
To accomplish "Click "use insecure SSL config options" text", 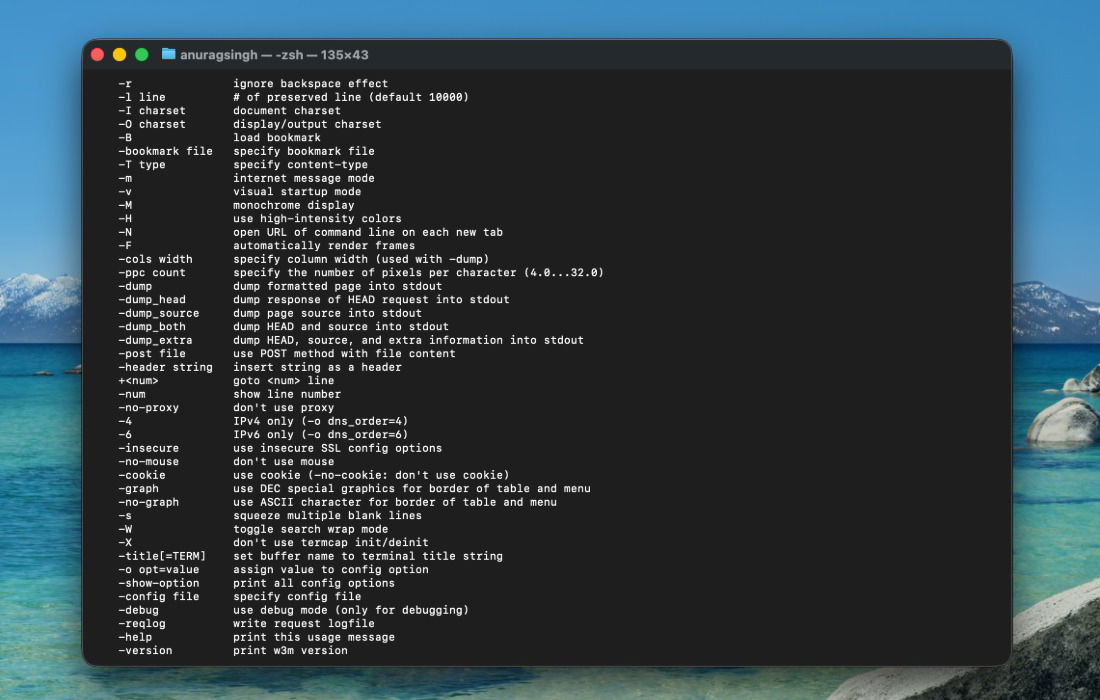I will pos(337,448).
